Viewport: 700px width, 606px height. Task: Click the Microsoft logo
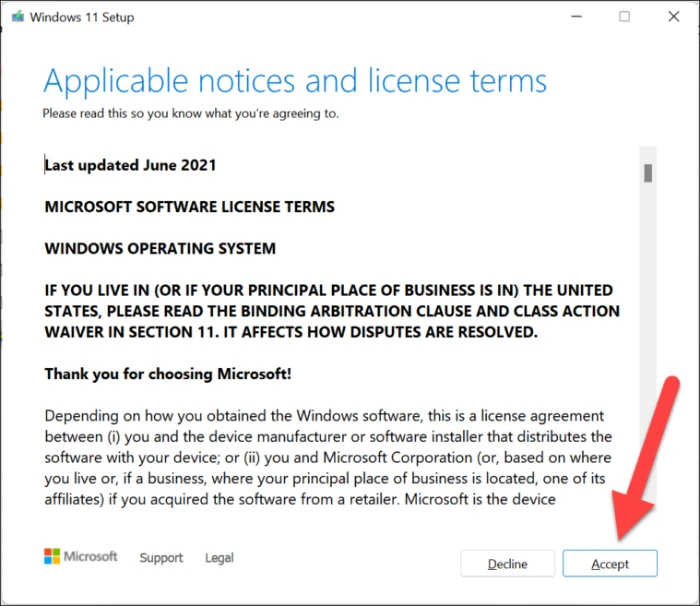coord(80,556)
